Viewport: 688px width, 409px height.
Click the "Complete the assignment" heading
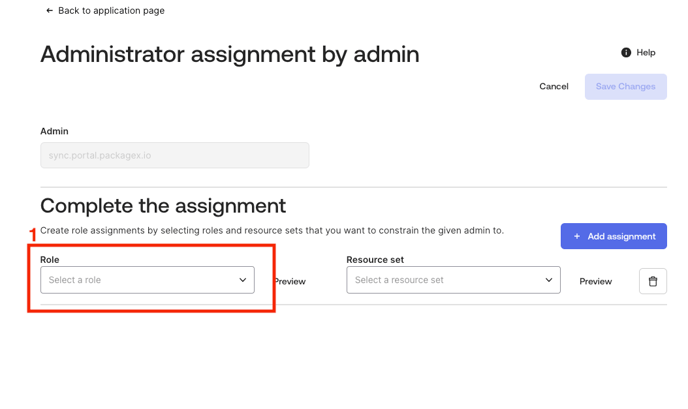point(163,206)
